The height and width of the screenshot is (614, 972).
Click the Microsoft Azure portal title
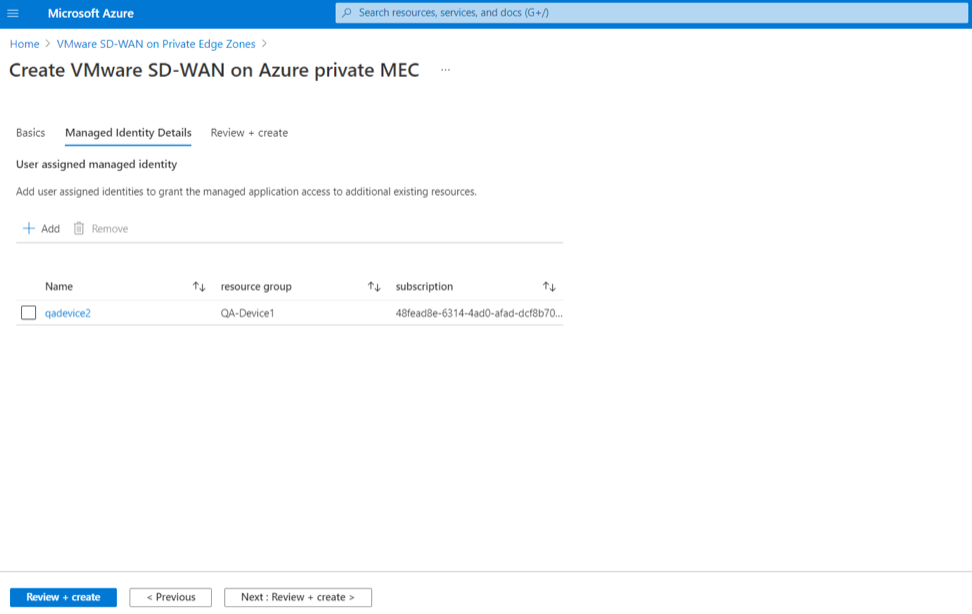(90, 13)
